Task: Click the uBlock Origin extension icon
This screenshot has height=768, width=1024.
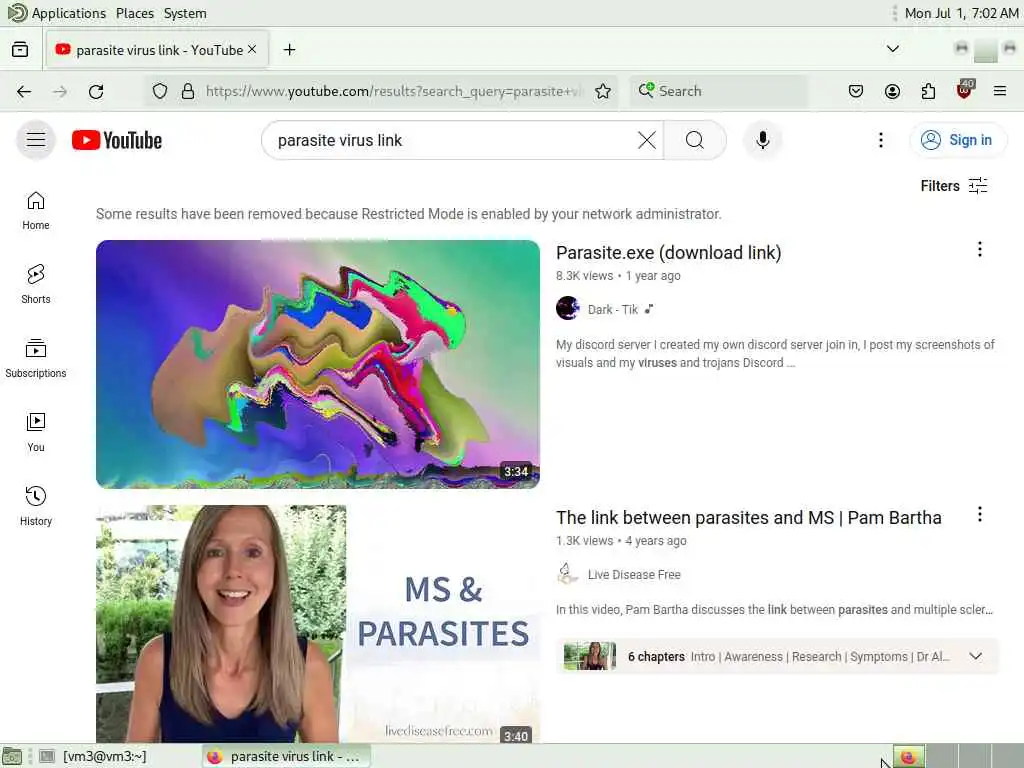Action: pyautogui.click(x=964, y=90)
